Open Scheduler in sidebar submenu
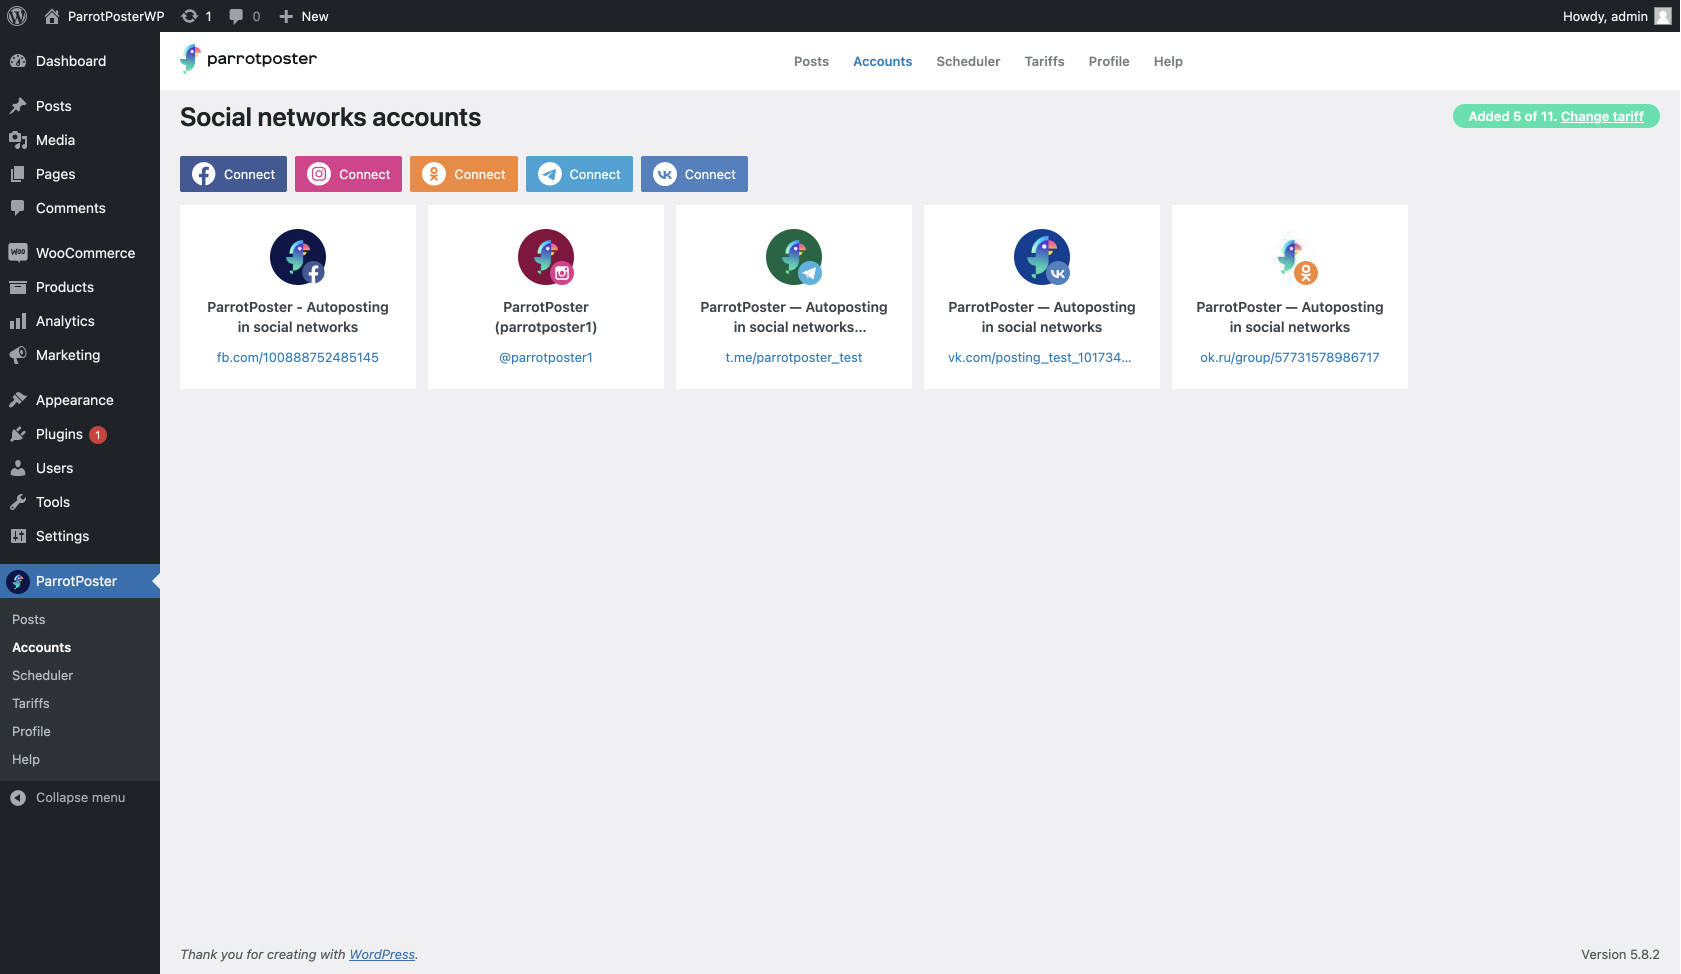Image resolution: width=1681 pixels, height=974 pixels. point(43,676)
